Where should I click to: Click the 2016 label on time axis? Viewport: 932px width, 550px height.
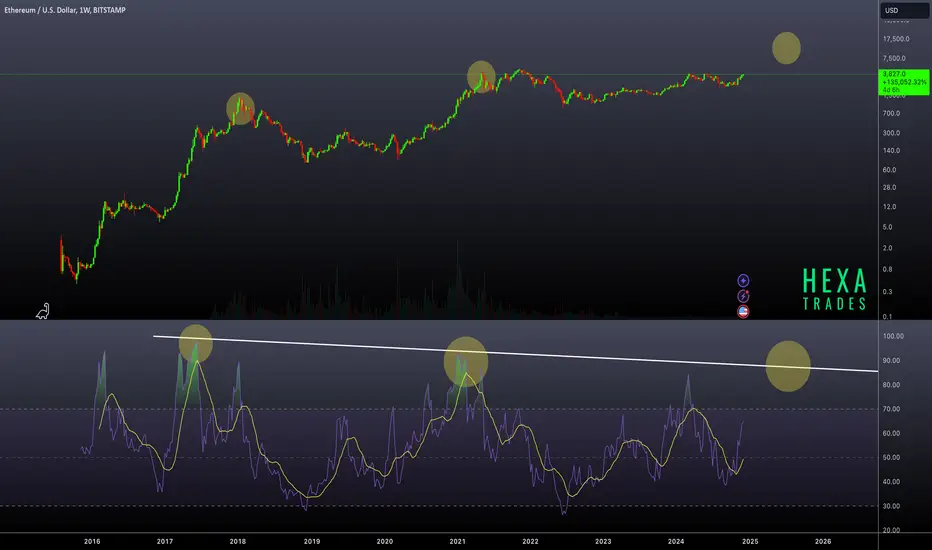[x=92, y=541]
